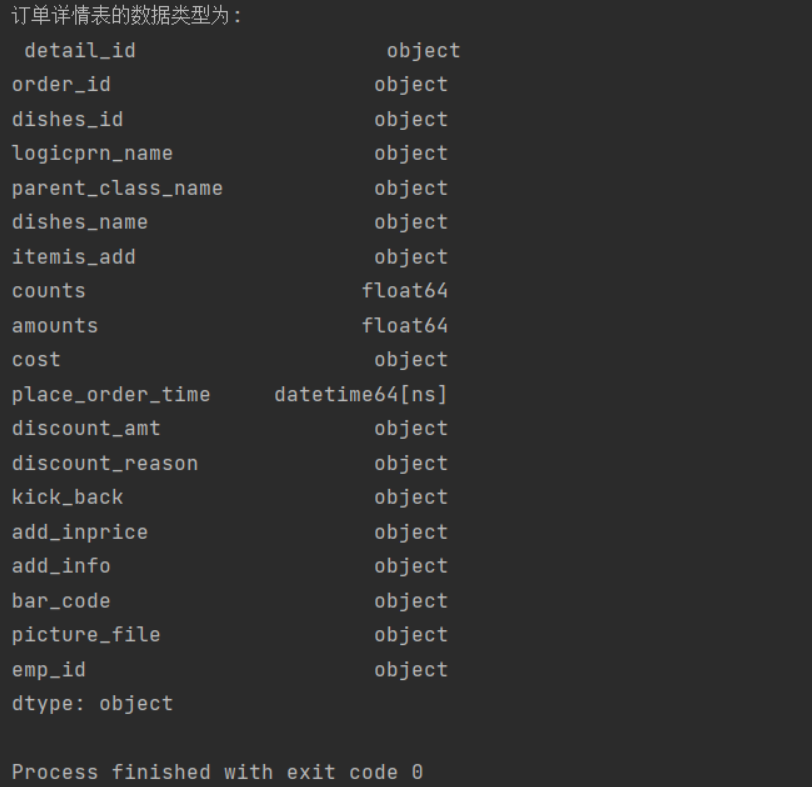Image resolution: width=812 pixels, height=787 pixels.
Task: Click the place_order_time label
Action: 111,395
